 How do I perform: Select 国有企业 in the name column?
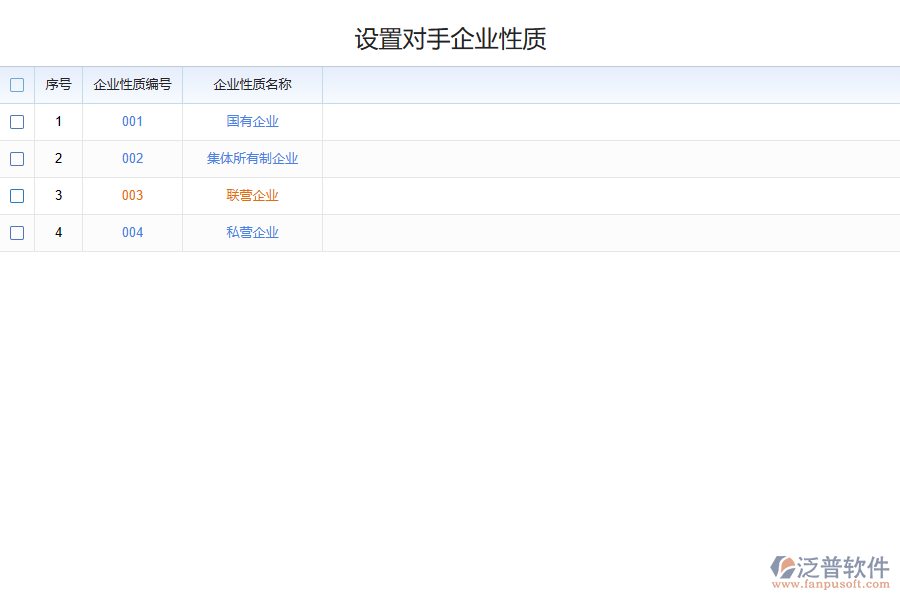tap(251, 122)
